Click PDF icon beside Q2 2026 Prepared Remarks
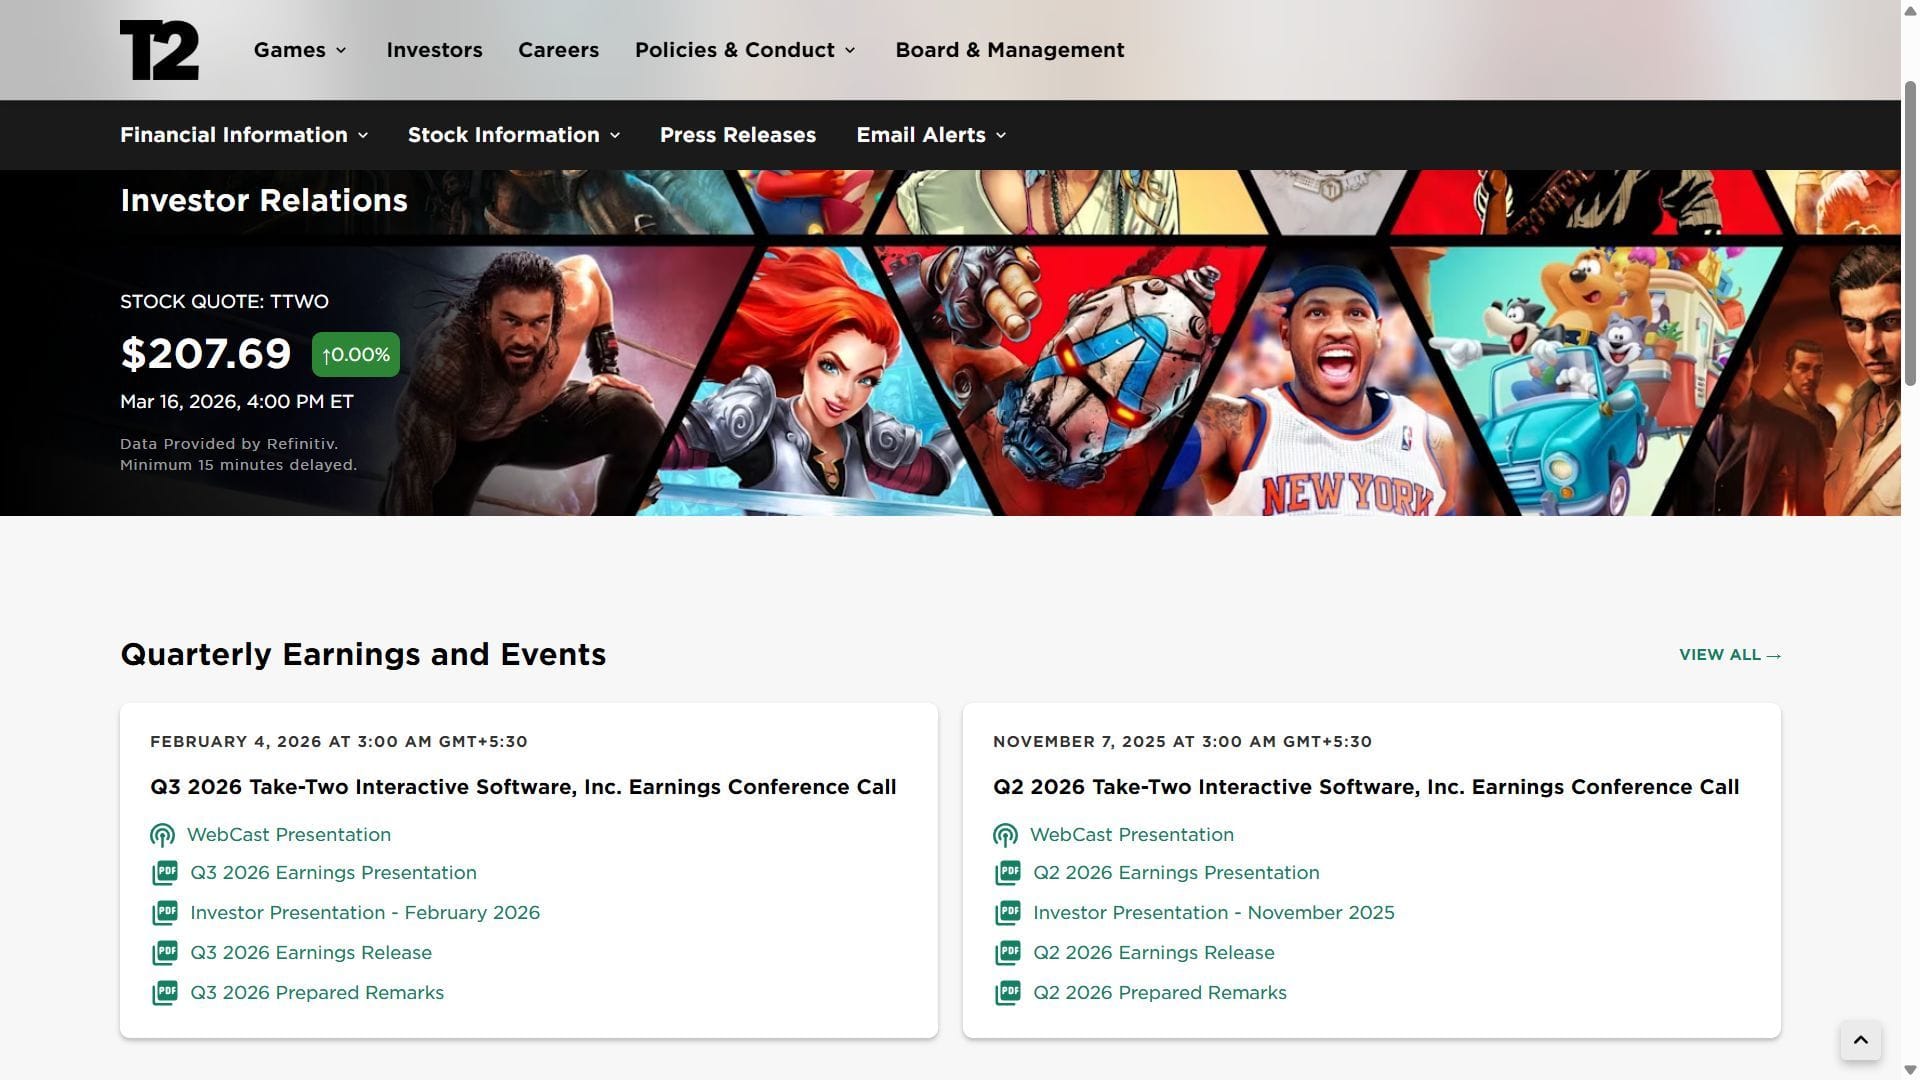1920x1080 pixels. tap(1008, 993)
